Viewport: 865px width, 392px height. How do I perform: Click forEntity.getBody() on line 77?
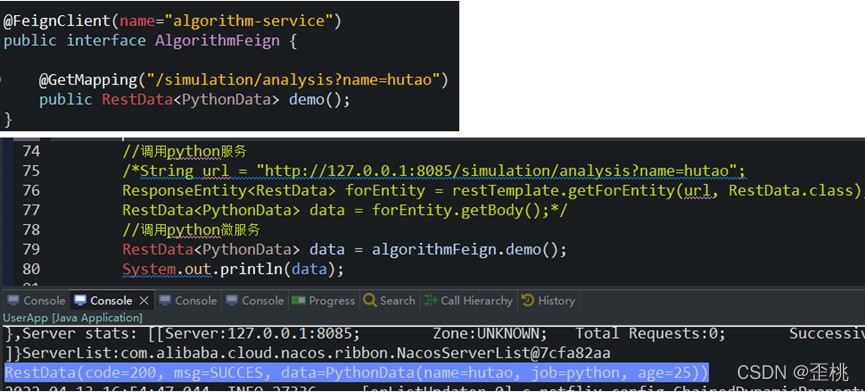click(461, 210)
